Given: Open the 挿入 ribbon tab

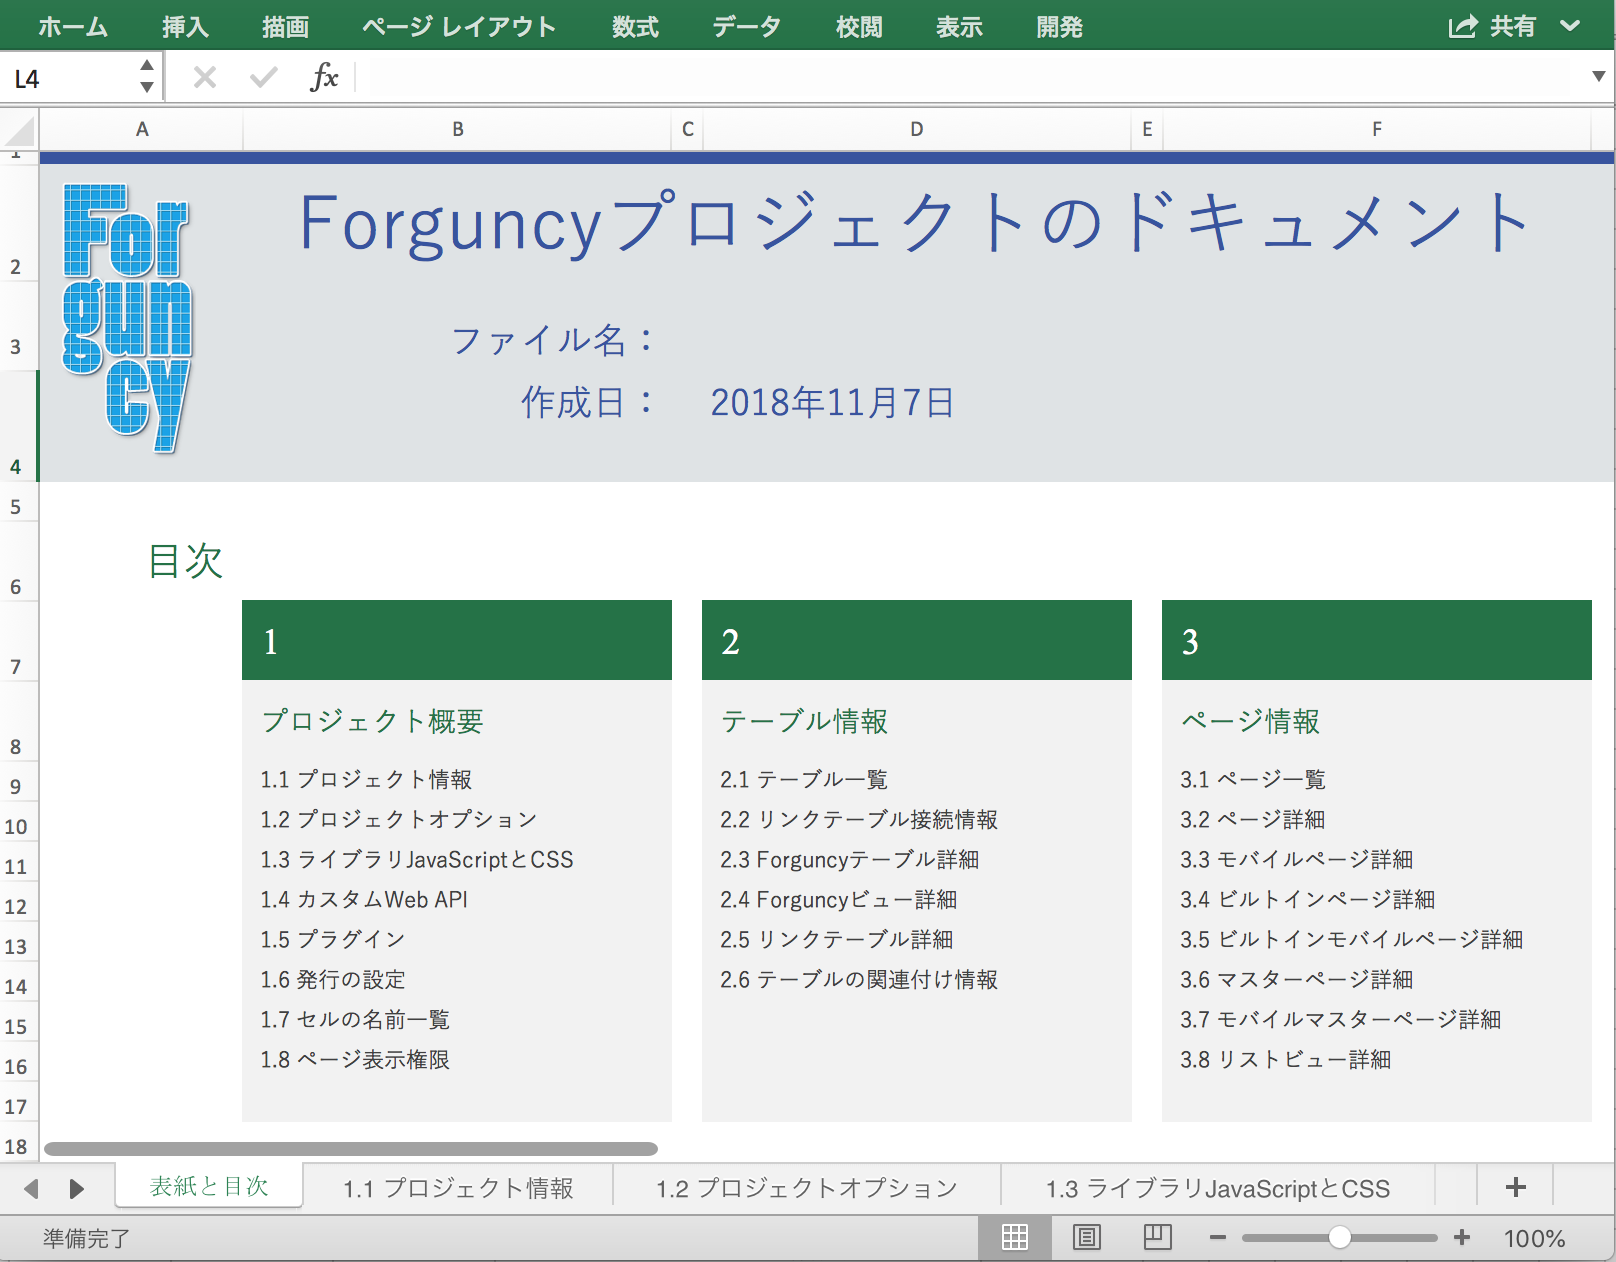Looking at the screenshot, I should coord(185,27).
